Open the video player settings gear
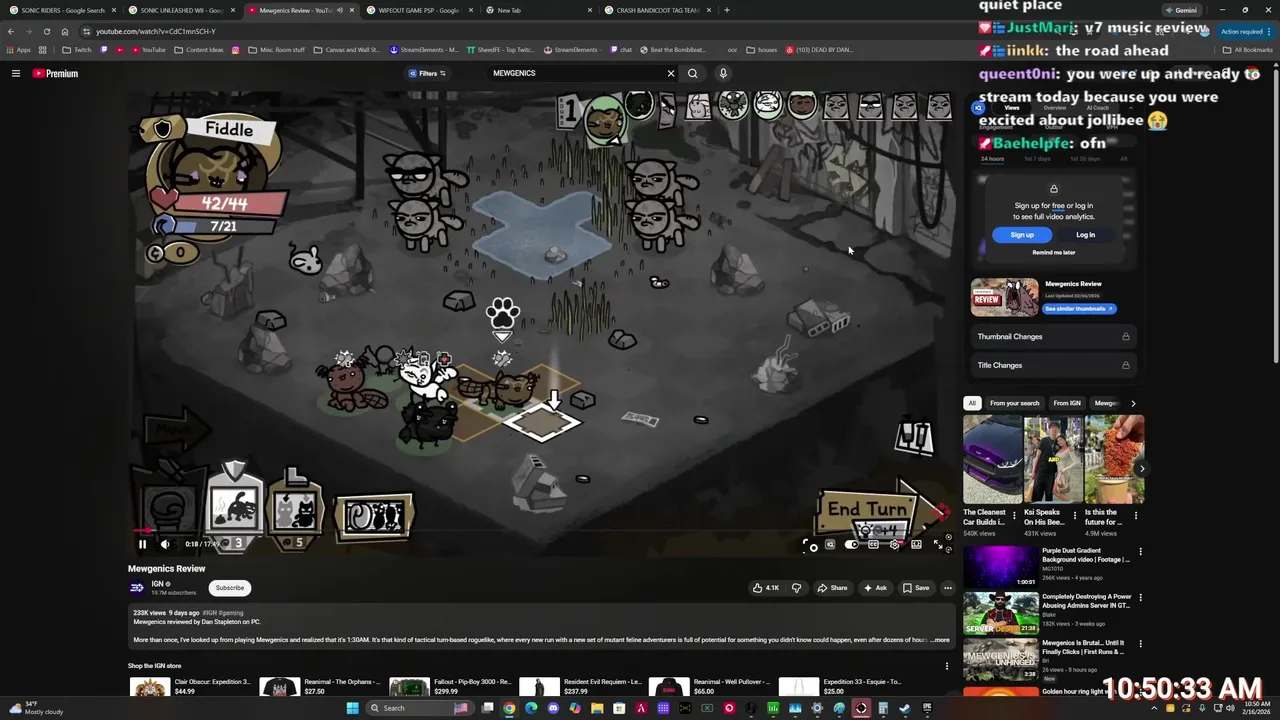 pos(894,545)
